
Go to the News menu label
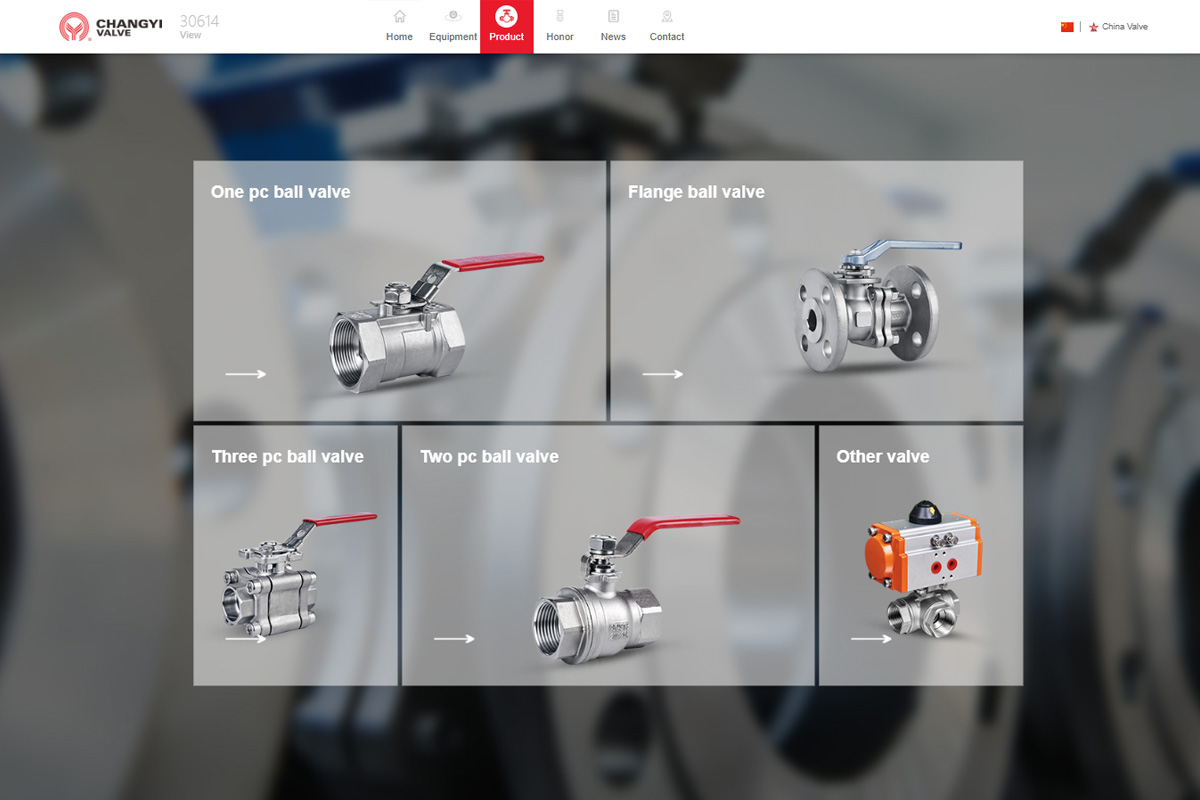pyautogui.click(x=613, y=37)
